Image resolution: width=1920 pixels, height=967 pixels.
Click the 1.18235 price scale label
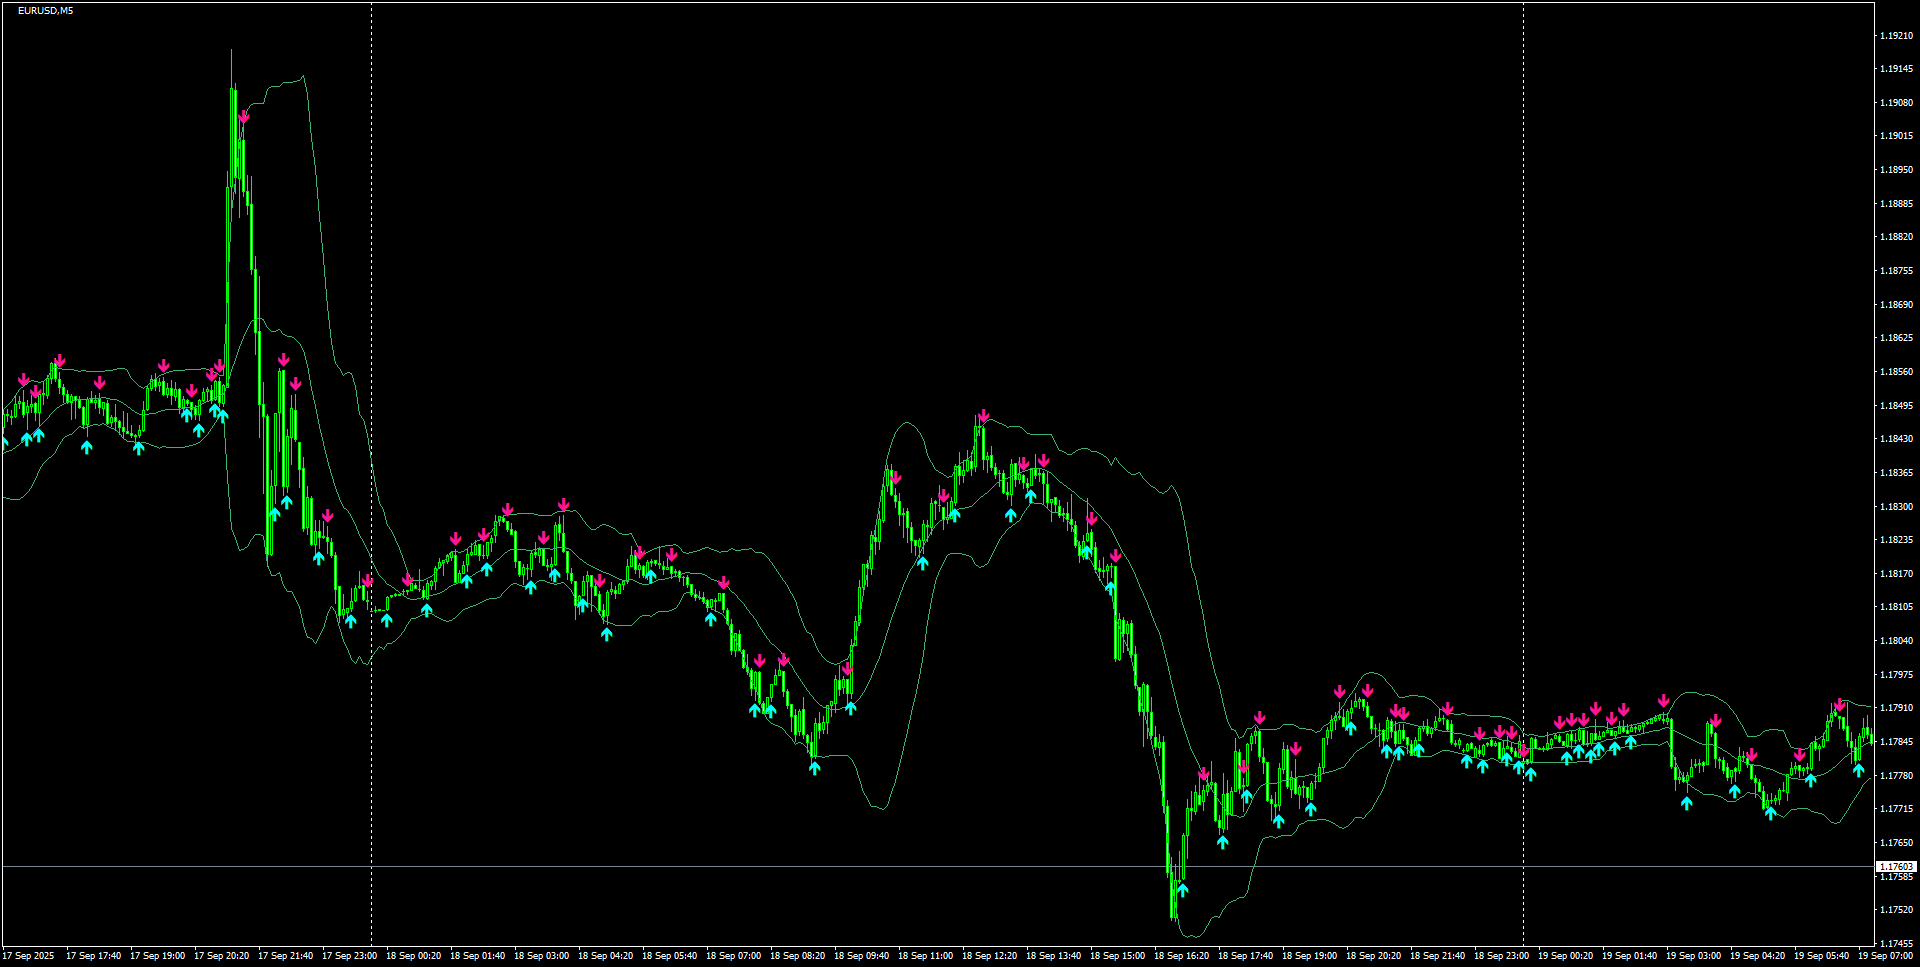click(x=1896, y=540)
